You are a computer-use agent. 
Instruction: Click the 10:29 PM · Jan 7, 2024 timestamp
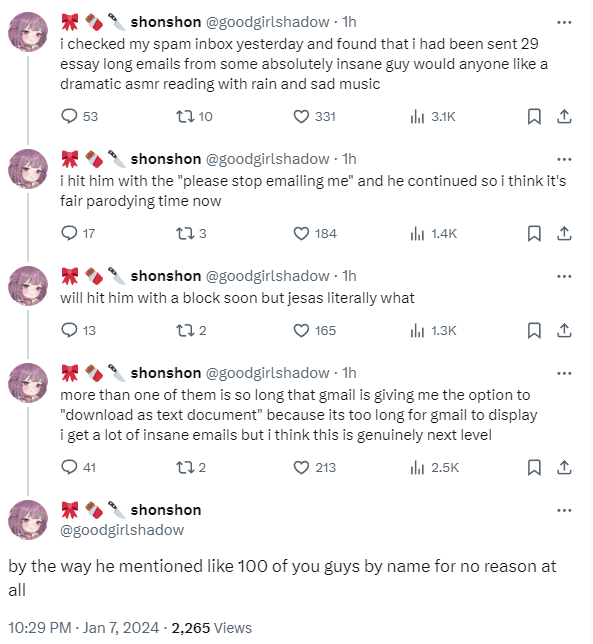click(x=83, y=628)
